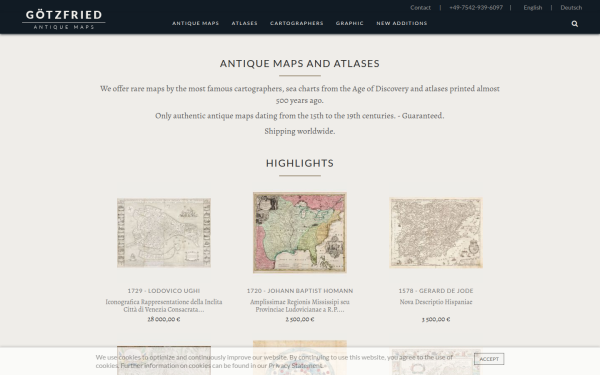Click the Antique Maps and Atlases heading
This screenshot has height=375, width=600.
point(300,64)
